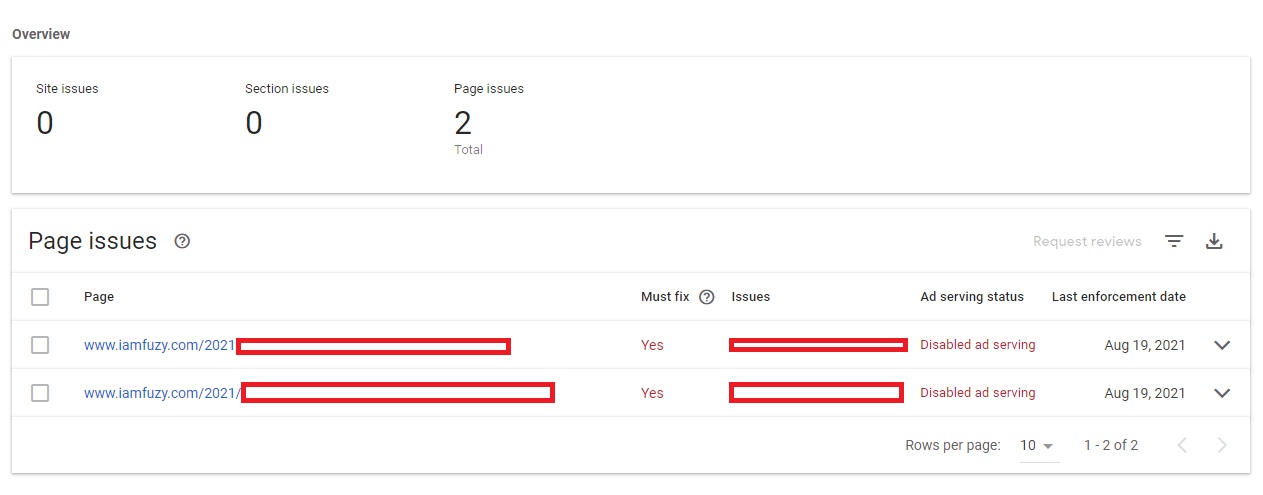Expand the first page issue row chevron

pos(1221,345)
